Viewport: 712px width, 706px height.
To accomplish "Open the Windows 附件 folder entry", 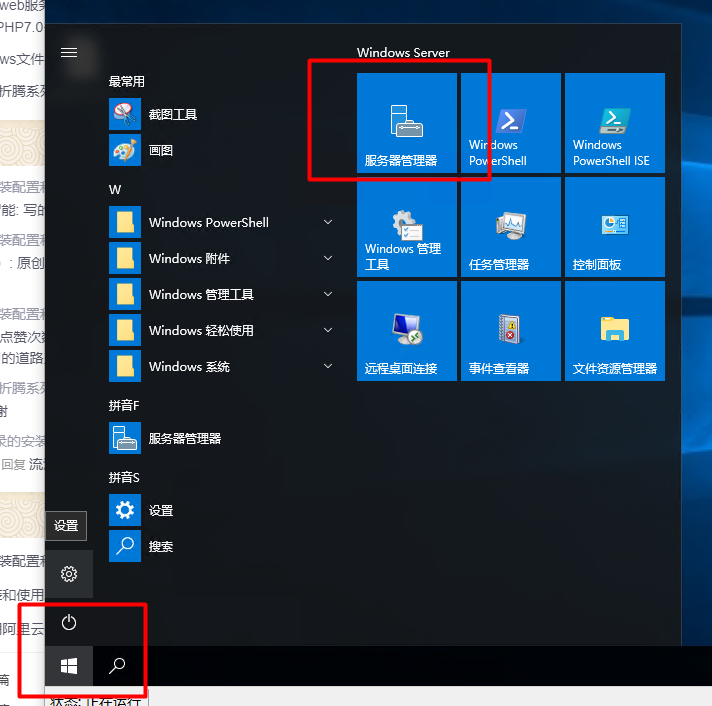I will [x=222, y=258].
